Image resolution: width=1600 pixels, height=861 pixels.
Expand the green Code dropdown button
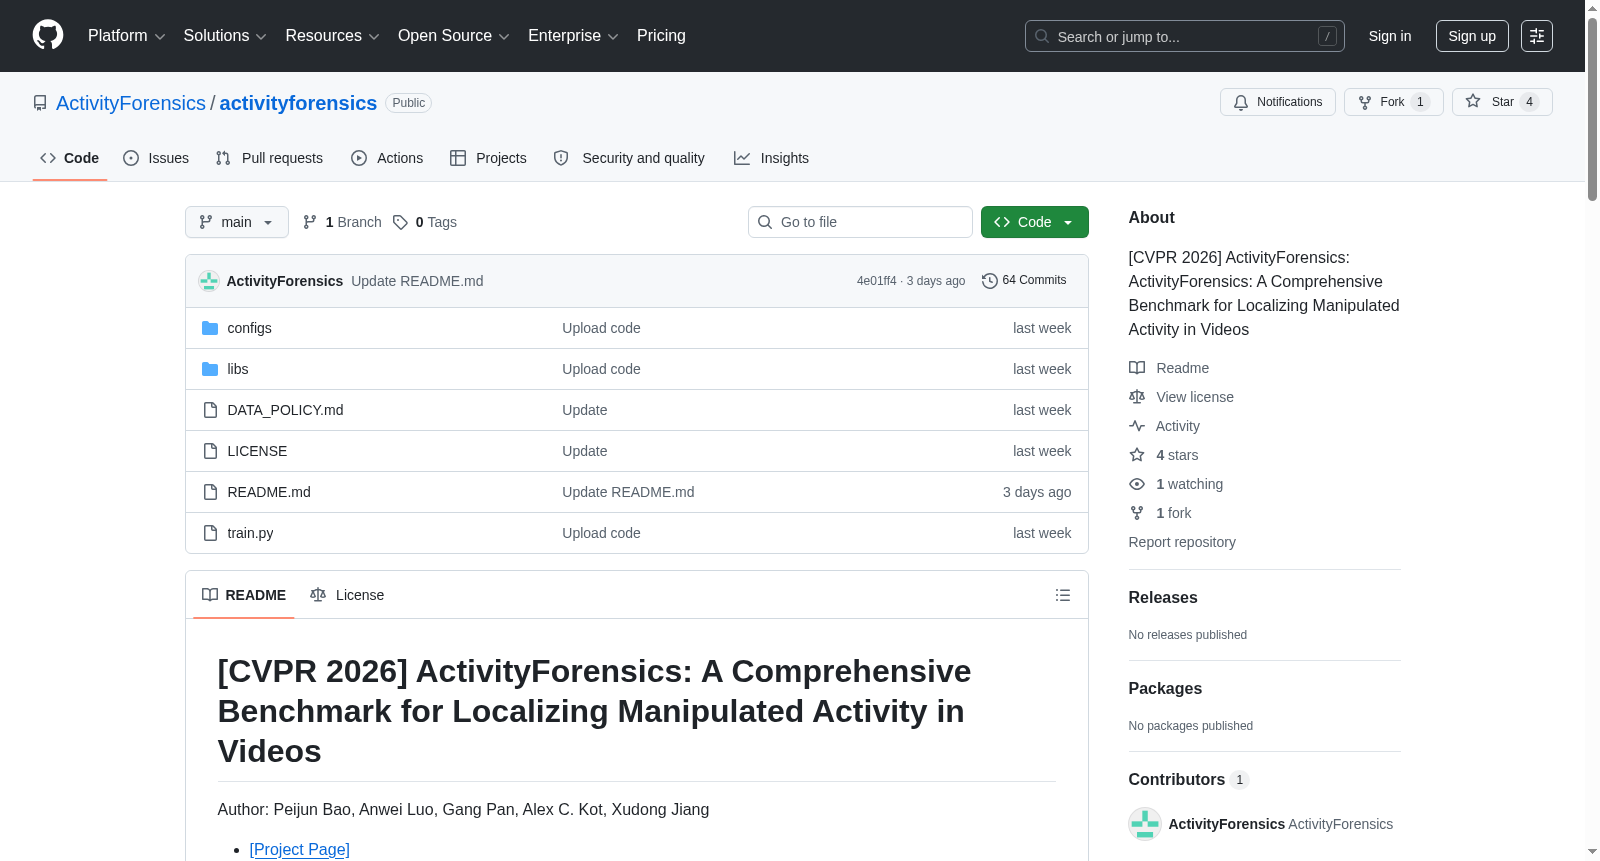point(1035,222)
